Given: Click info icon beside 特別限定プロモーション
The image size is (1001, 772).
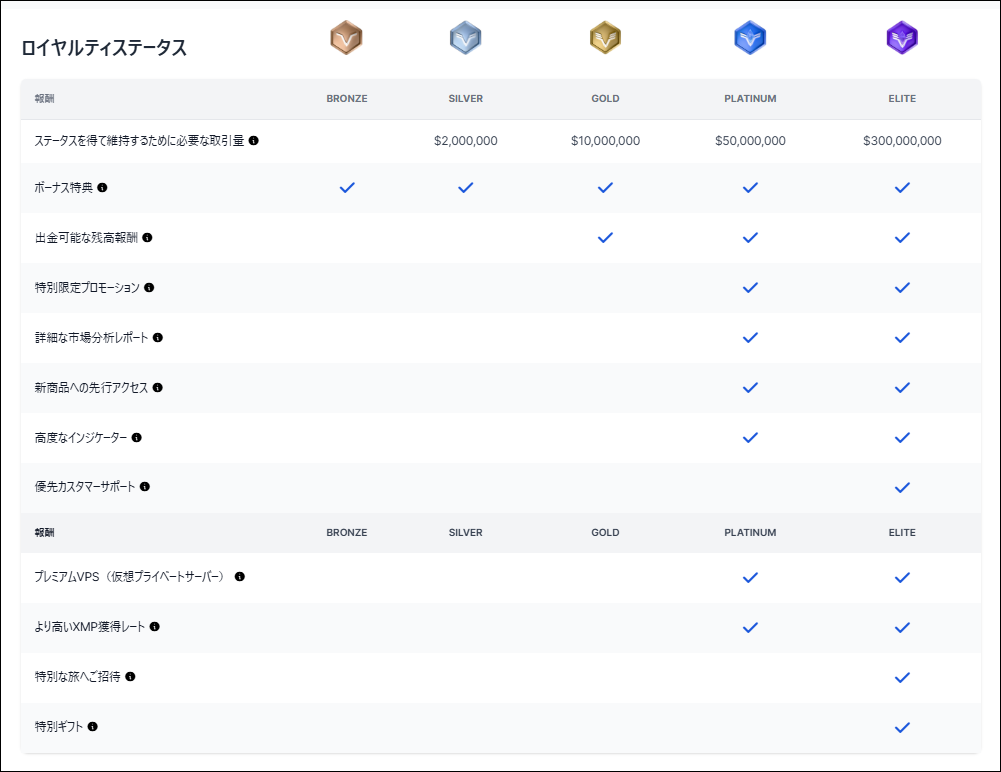Looking at the screenshot, I should 149,288.
